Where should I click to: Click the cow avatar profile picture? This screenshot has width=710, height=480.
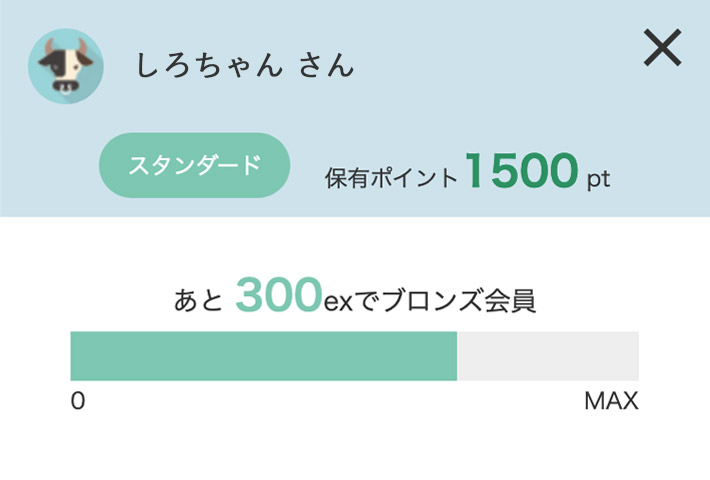tap(66, 66)
